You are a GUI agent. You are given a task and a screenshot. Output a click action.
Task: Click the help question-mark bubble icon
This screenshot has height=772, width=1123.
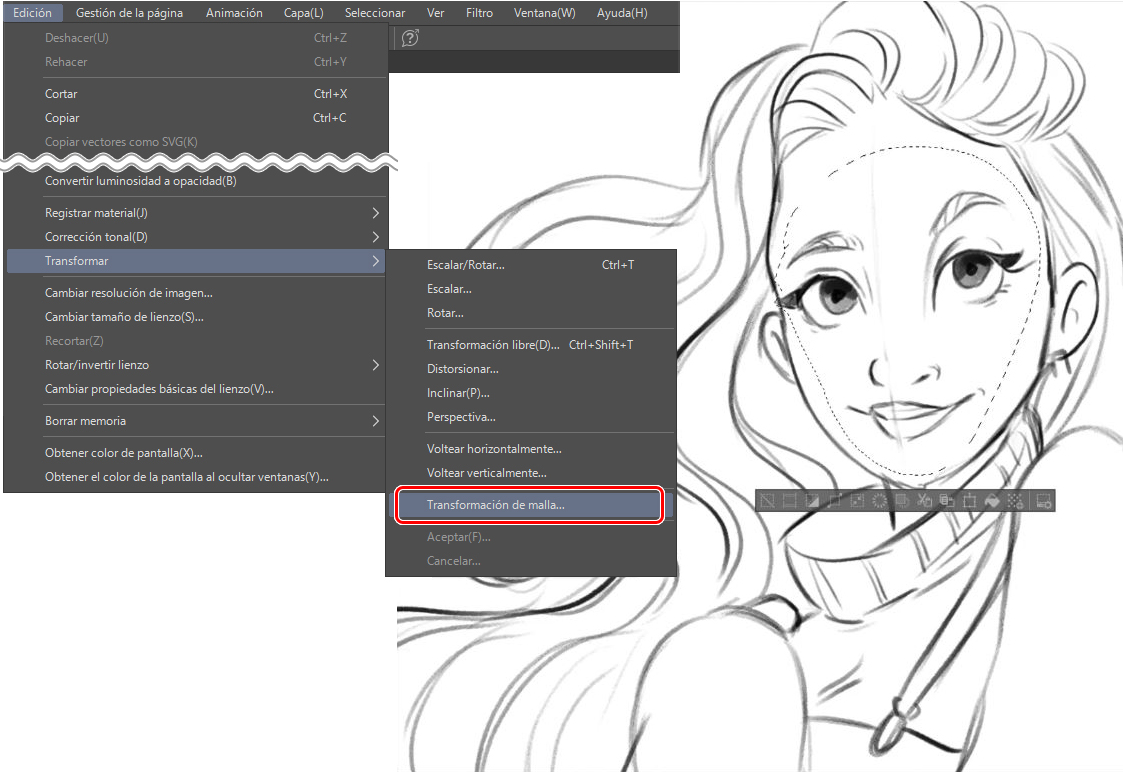(x=410, y=38)
